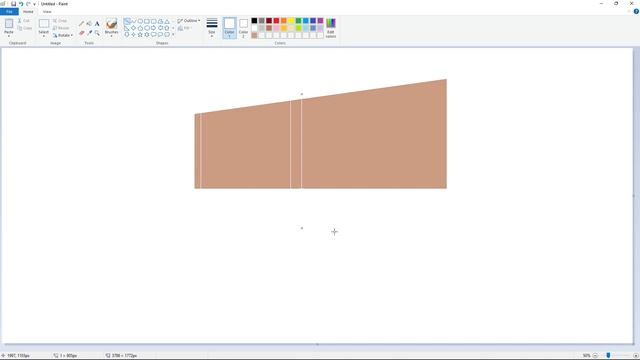This screenshot has width=640, height=360.
Task: Choose the Cloud callout shape
Action: click(x=167, y=35)
